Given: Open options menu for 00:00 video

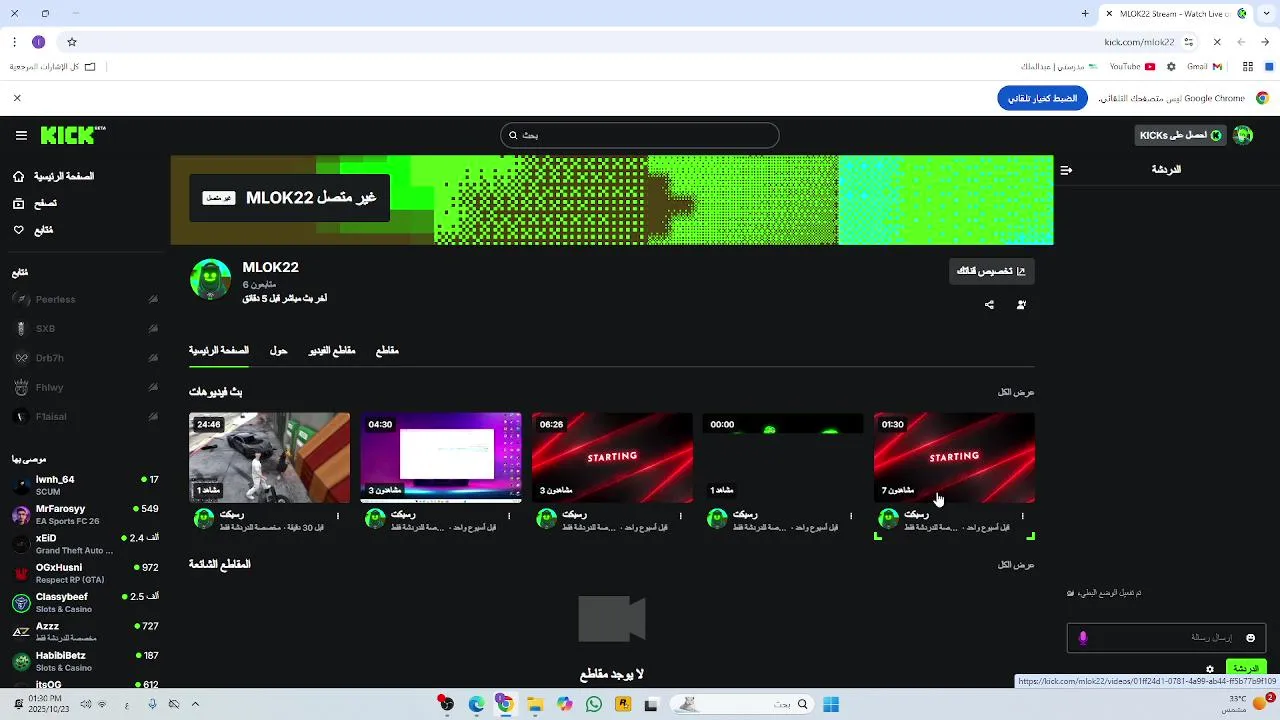Looking at the screenshot, I should click(851, 516).
